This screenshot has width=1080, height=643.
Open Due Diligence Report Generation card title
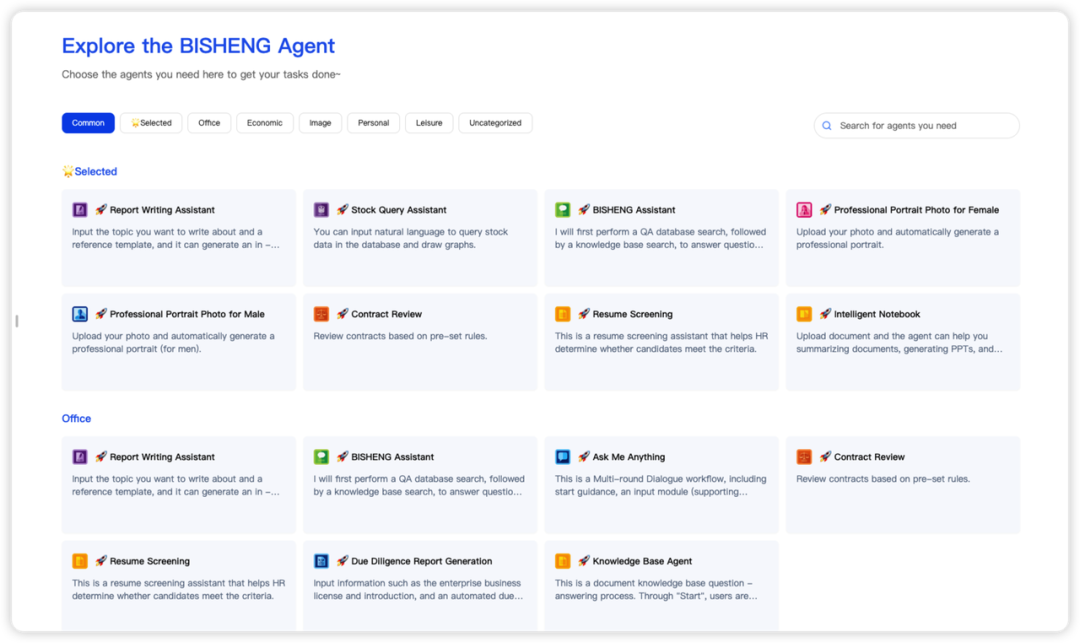(x=422, y=561)
